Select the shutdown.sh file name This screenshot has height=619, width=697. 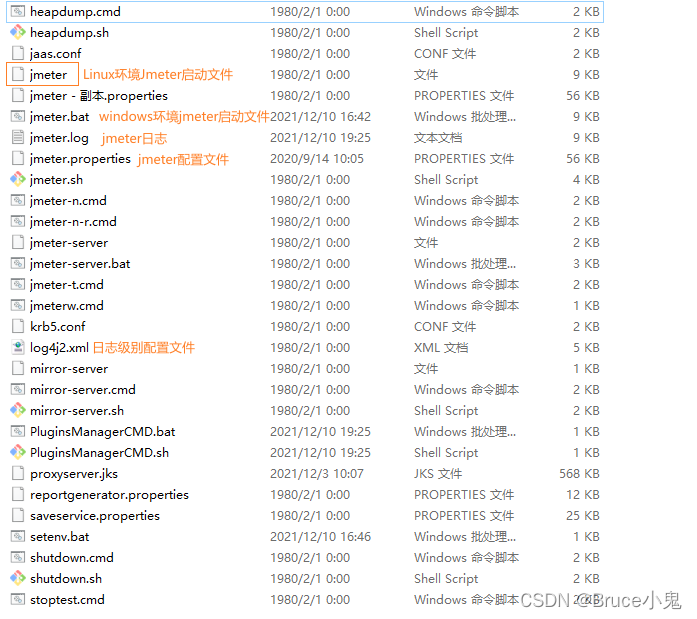66,579
